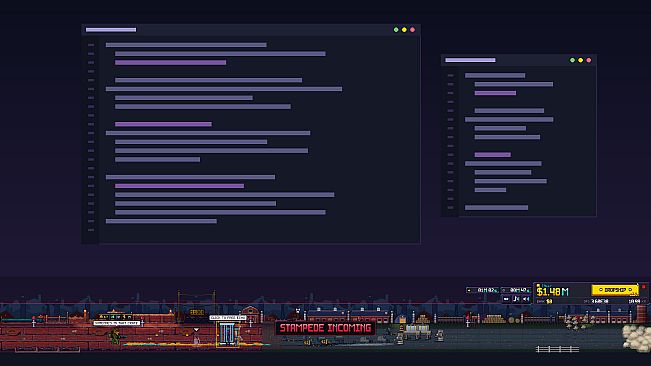Click the title bar label of large window
Image resolution: width=651 pixels, height=366 pixels.
(x=111, y=30)
